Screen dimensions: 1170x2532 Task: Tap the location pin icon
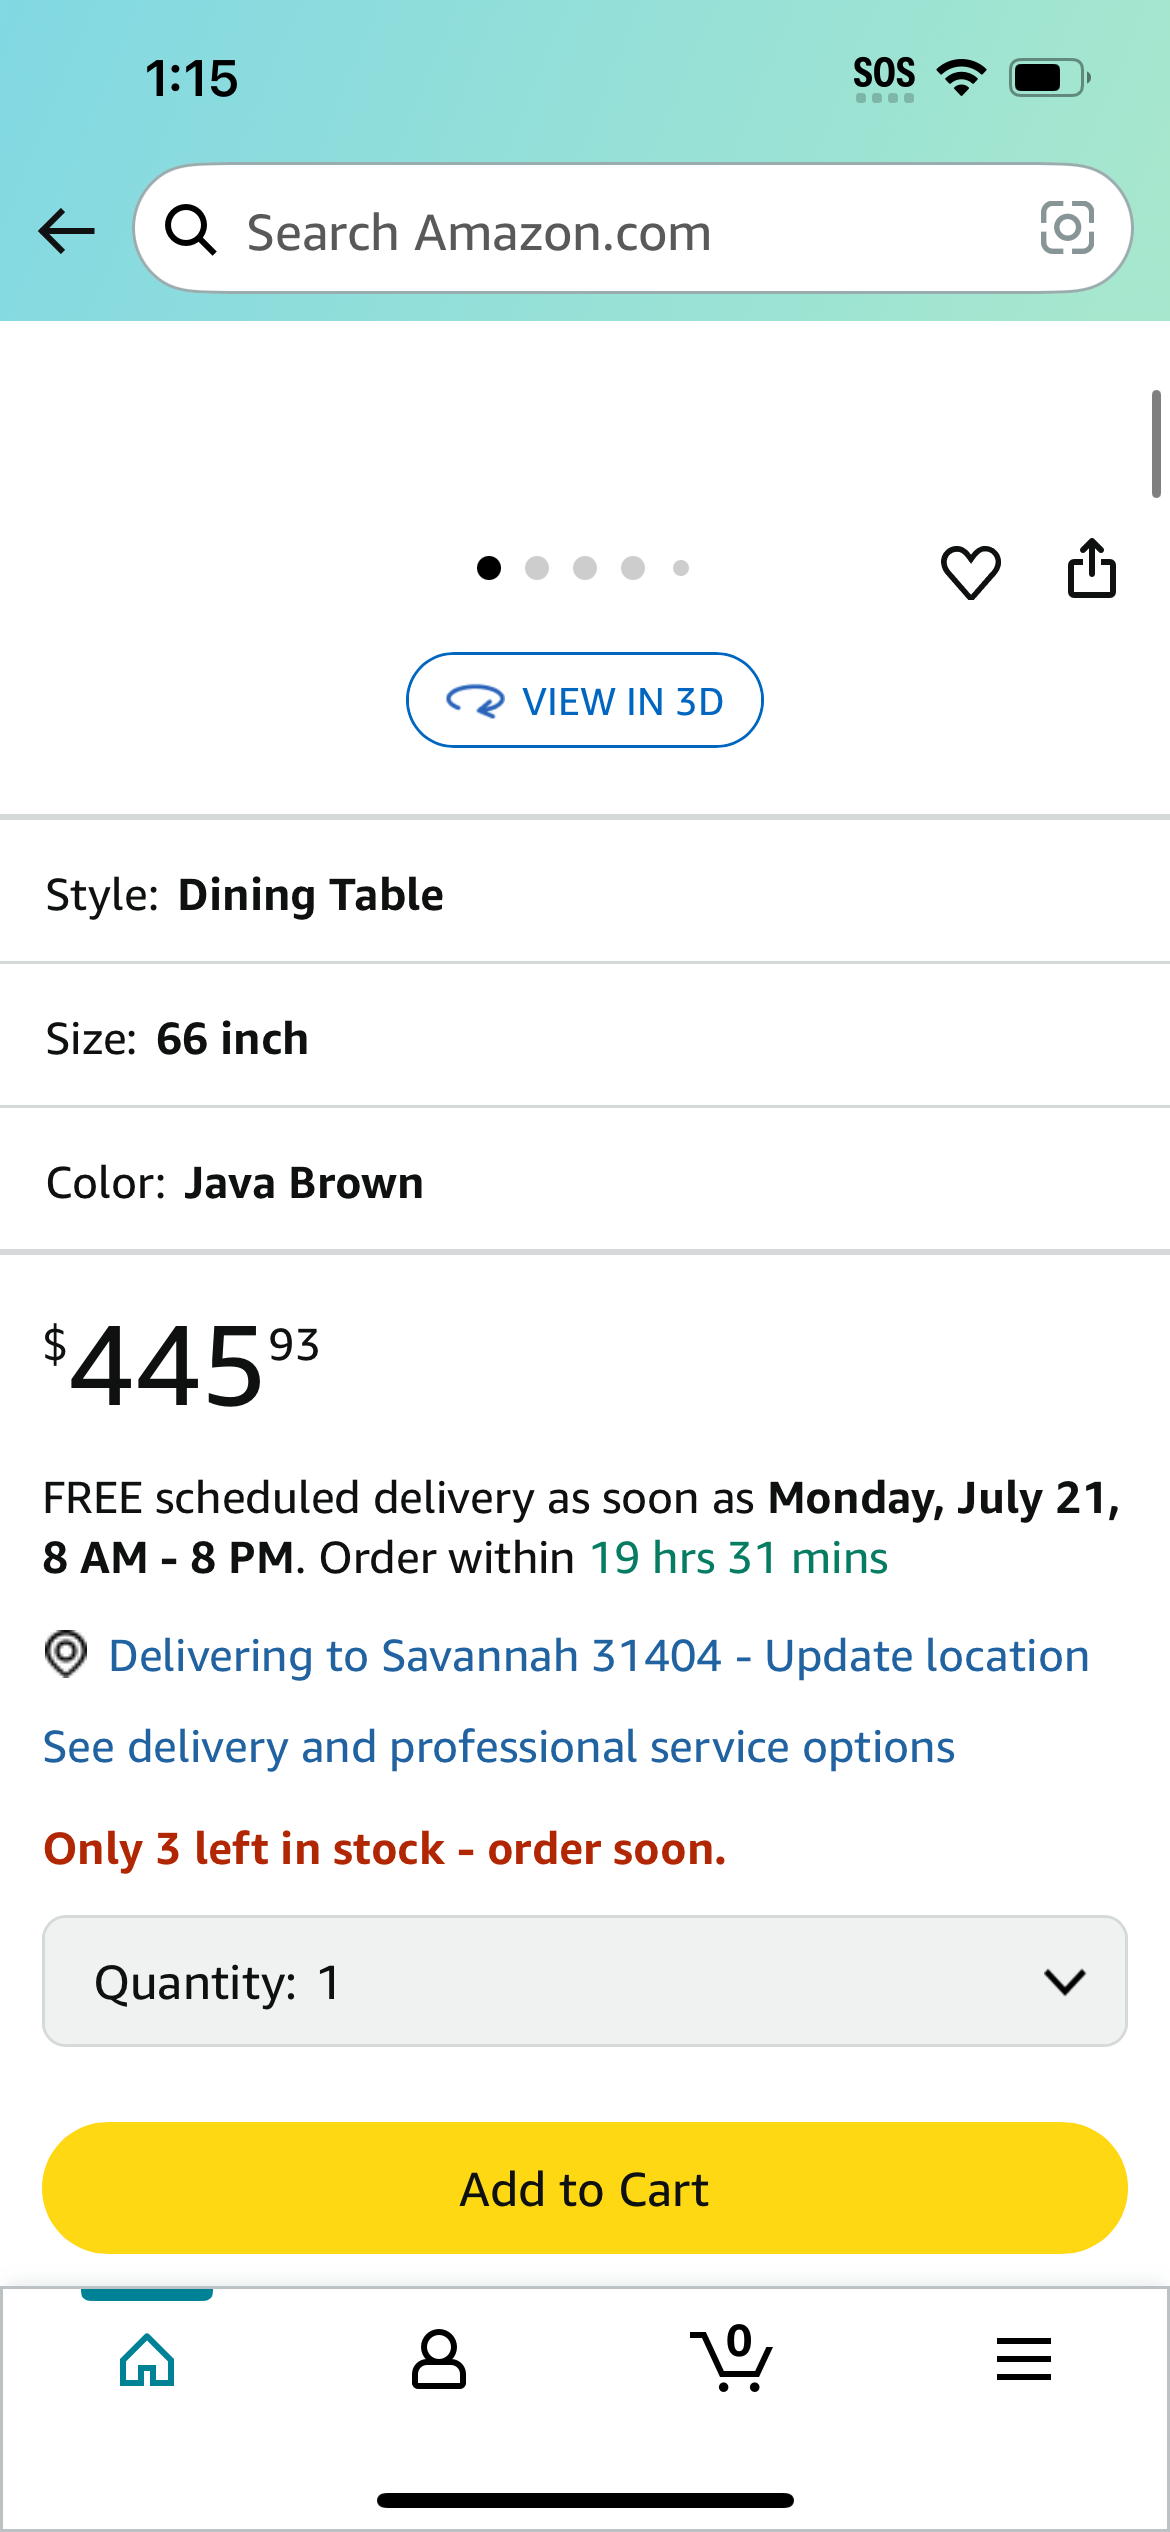coord(66,1654)
